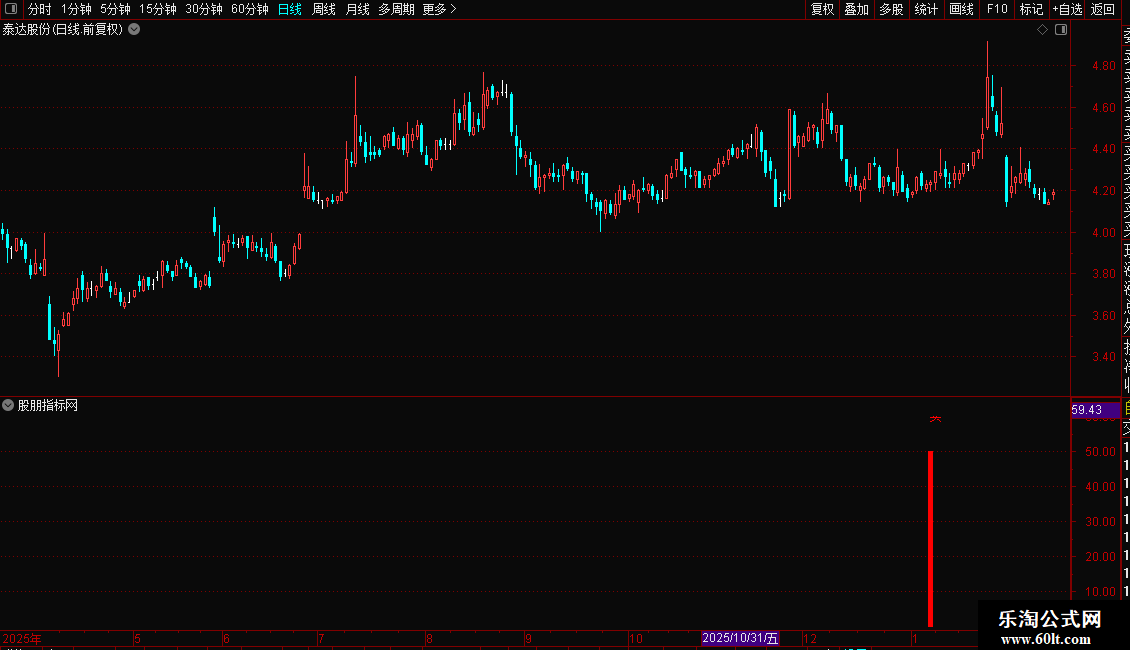This screenshot has height=650, width=1130.
Task: Select the 5分钟 period
Action: click(x=115, y=9)
